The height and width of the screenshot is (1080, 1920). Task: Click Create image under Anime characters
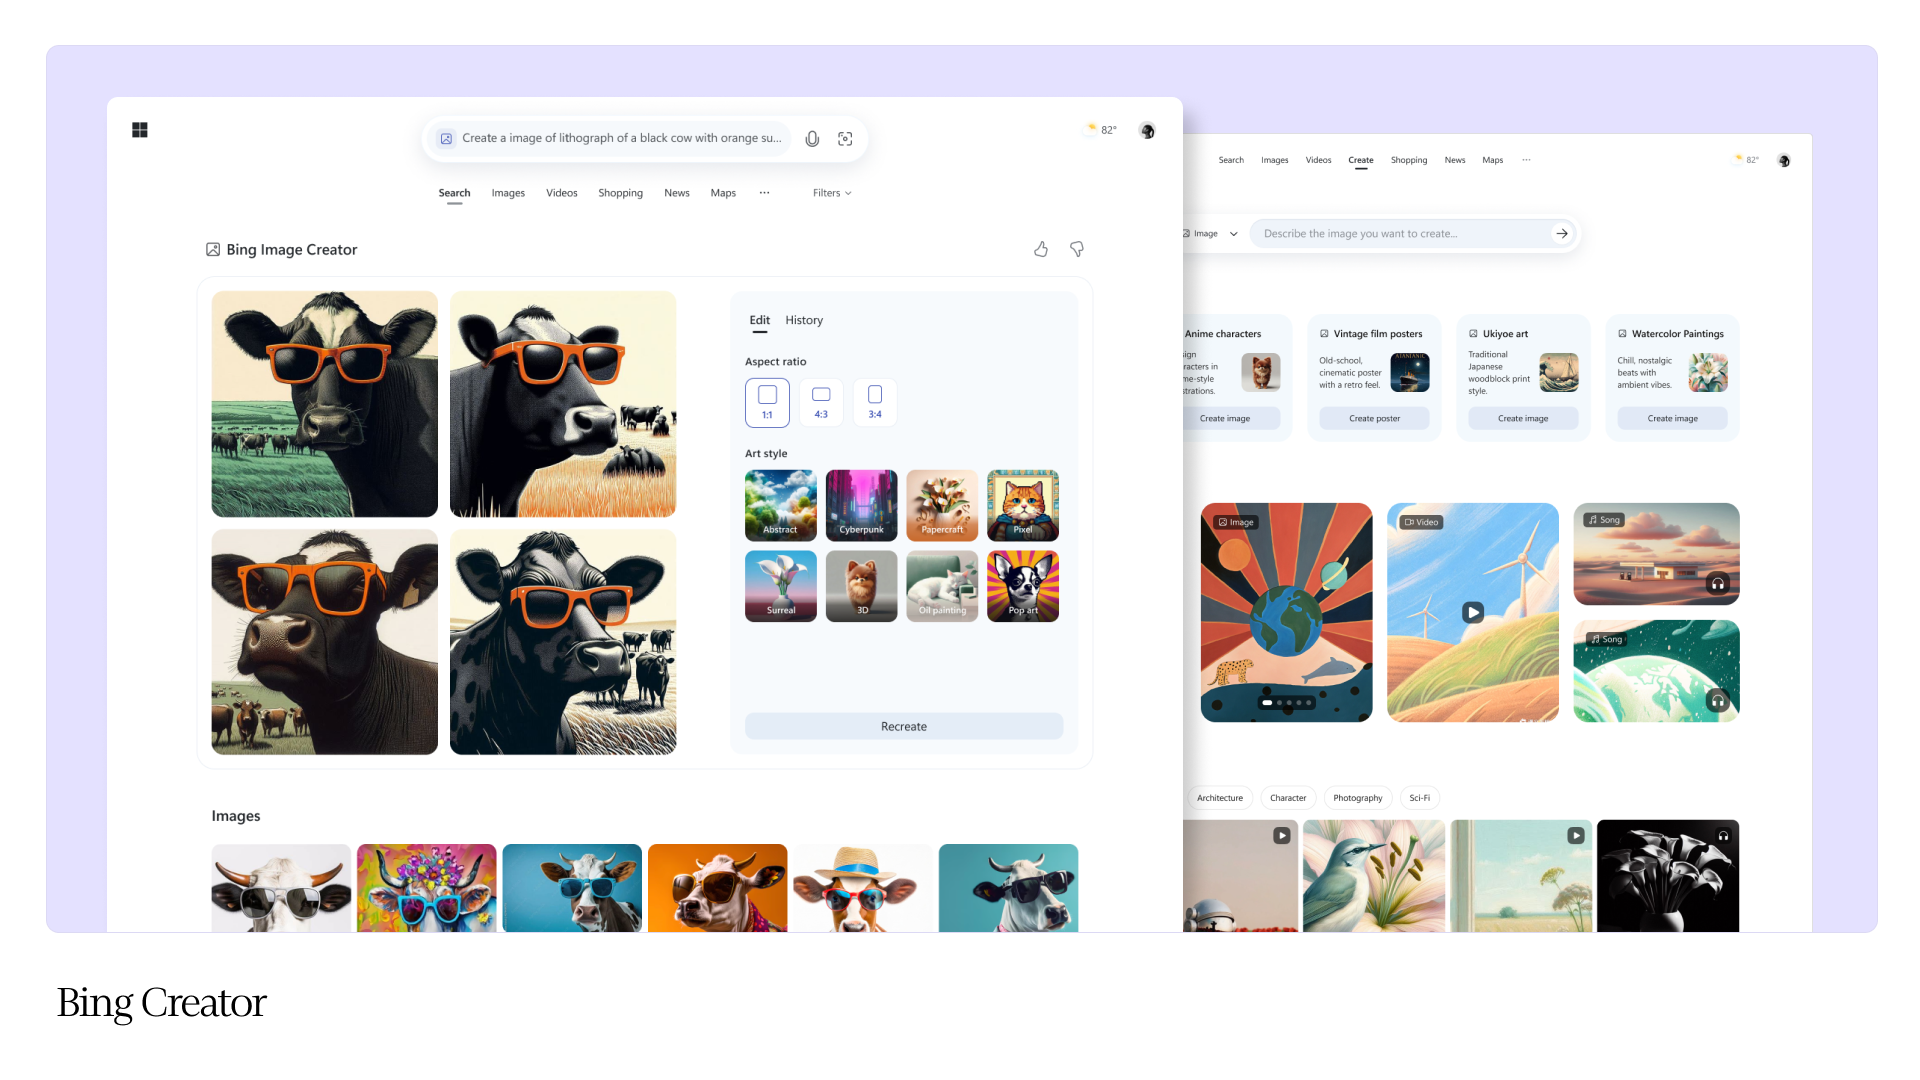[x=1230, y=419]
